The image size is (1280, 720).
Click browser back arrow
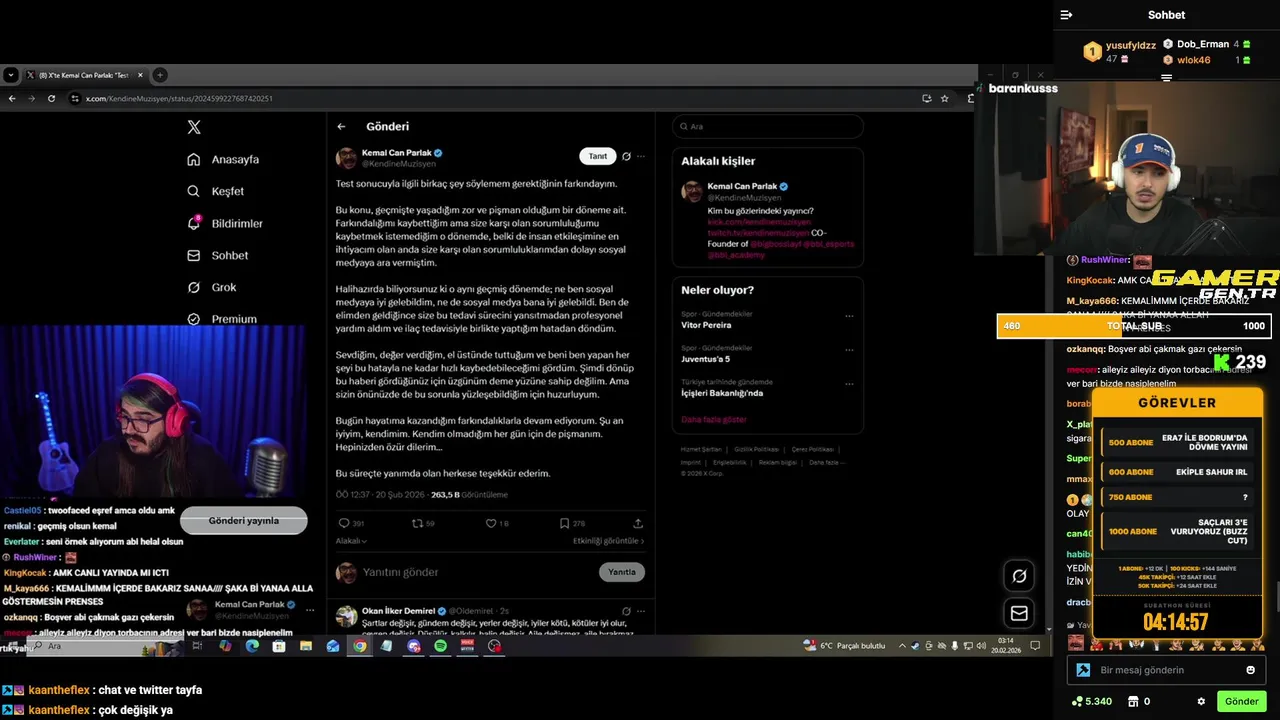[12, 98]
